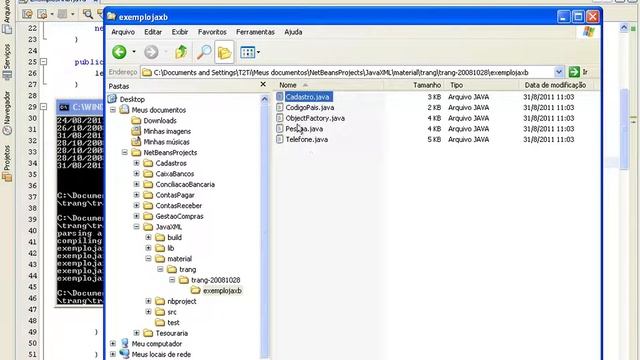The width and height of the screenshot is (640, 360).
Task: Select the ContasPagar folder in tree
Action: click(x=175, y=195)
